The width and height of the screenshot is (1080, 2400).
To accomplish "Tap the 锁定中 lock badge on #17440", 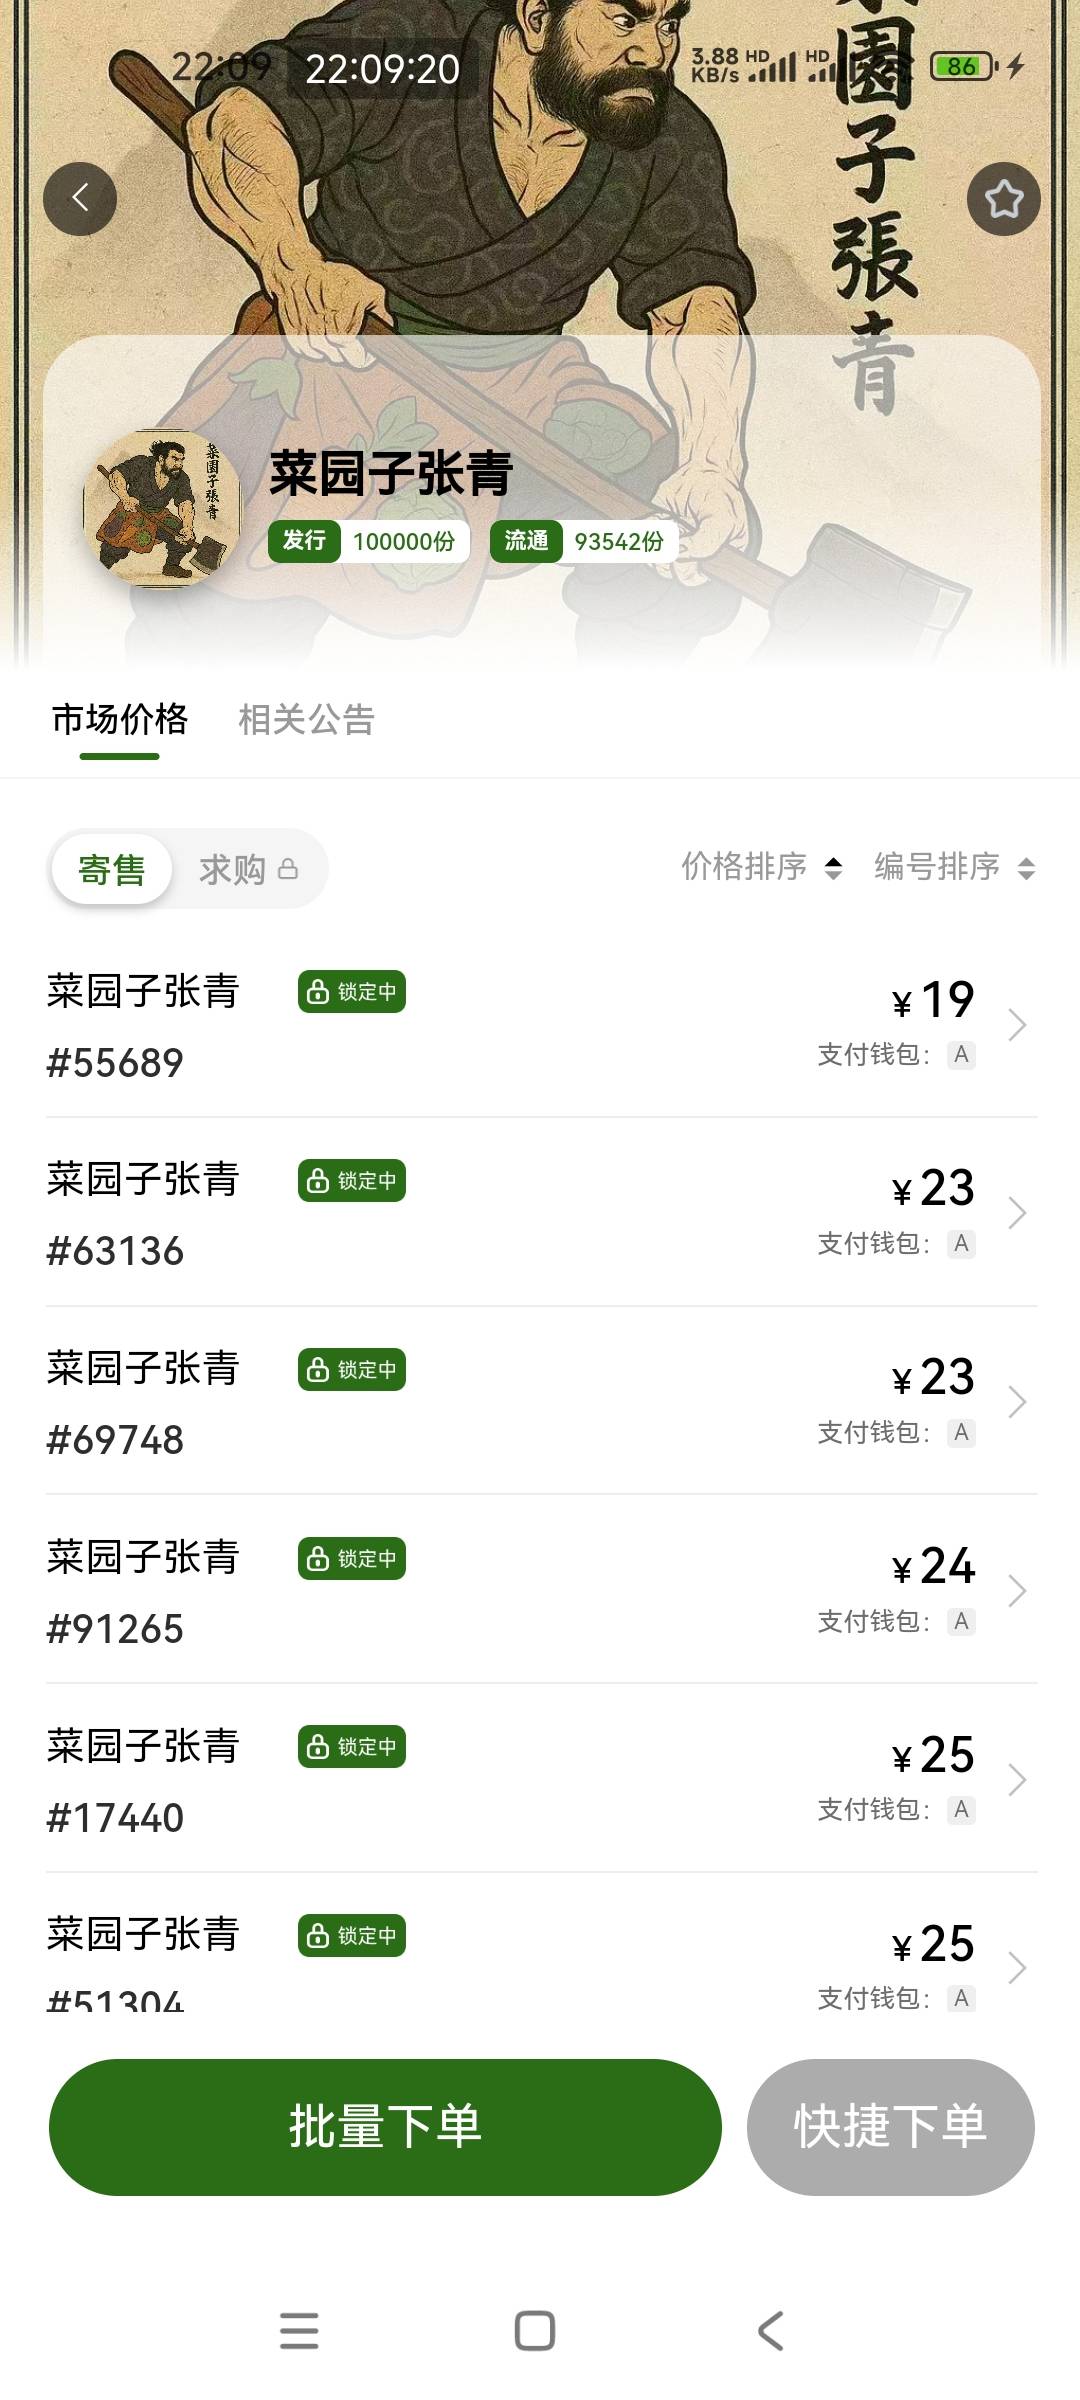I will pos(352,1747).
